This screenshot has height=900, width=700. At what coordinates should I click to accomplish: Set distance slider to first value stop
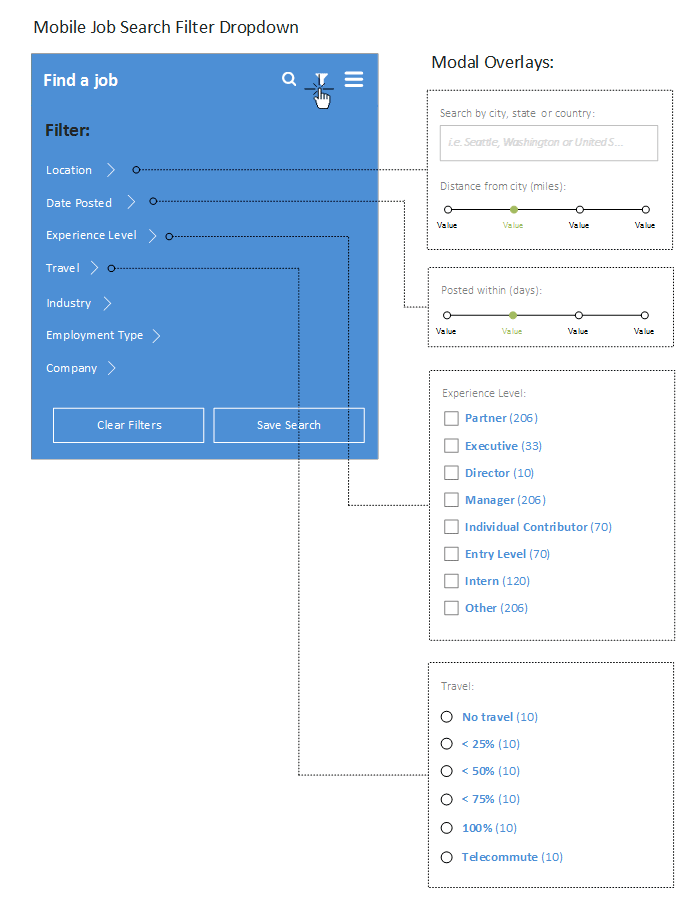point(448,210)
